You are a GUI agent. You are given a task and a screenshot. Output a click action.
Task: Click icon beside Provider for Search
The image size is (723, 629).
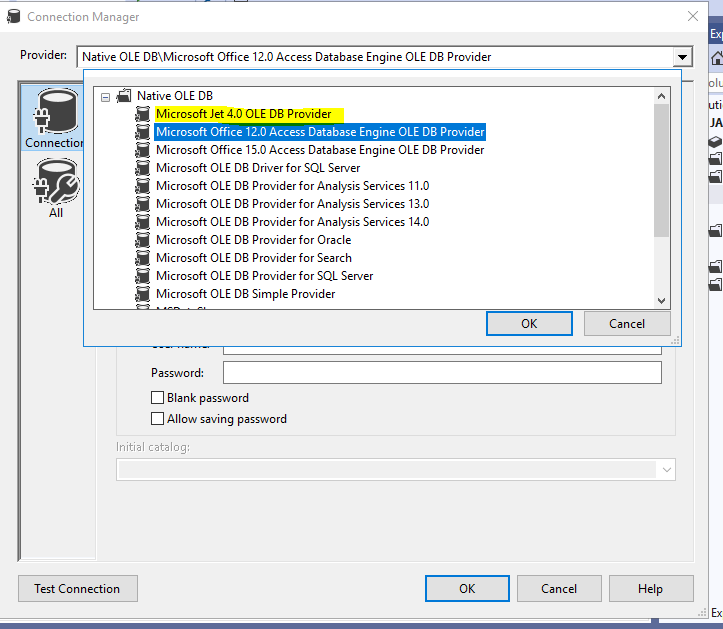pyautogui.click(x=142, y=258)
